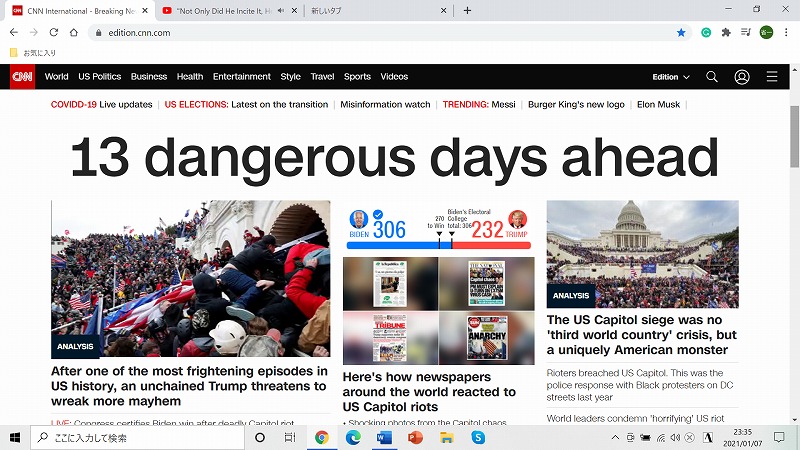Viewport: 800px width, 450px height.
Task: Click the Capitol rioters climbing photo
Action: click(x=191, y=279)
